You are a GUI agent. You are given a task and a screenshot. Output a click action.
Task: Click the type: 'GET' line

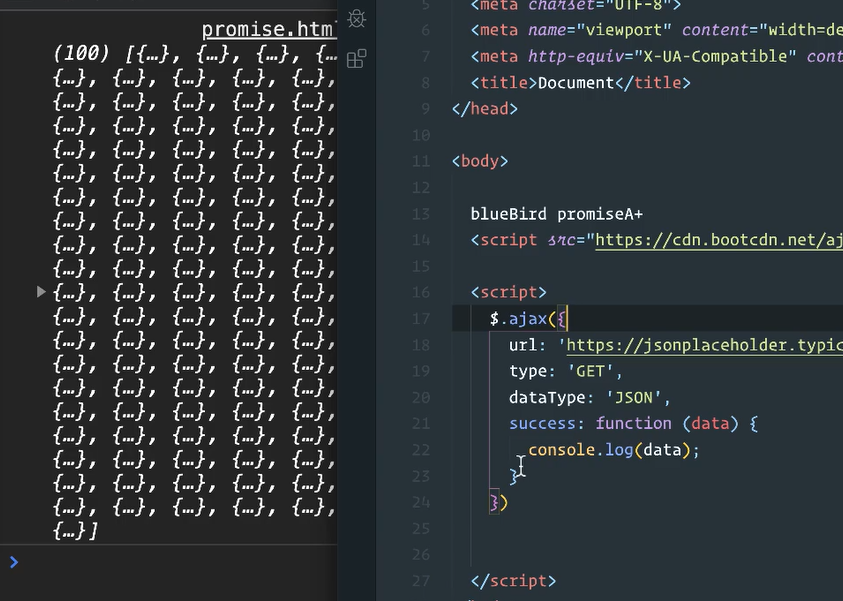pyautogui.click(x=566, y=371)
